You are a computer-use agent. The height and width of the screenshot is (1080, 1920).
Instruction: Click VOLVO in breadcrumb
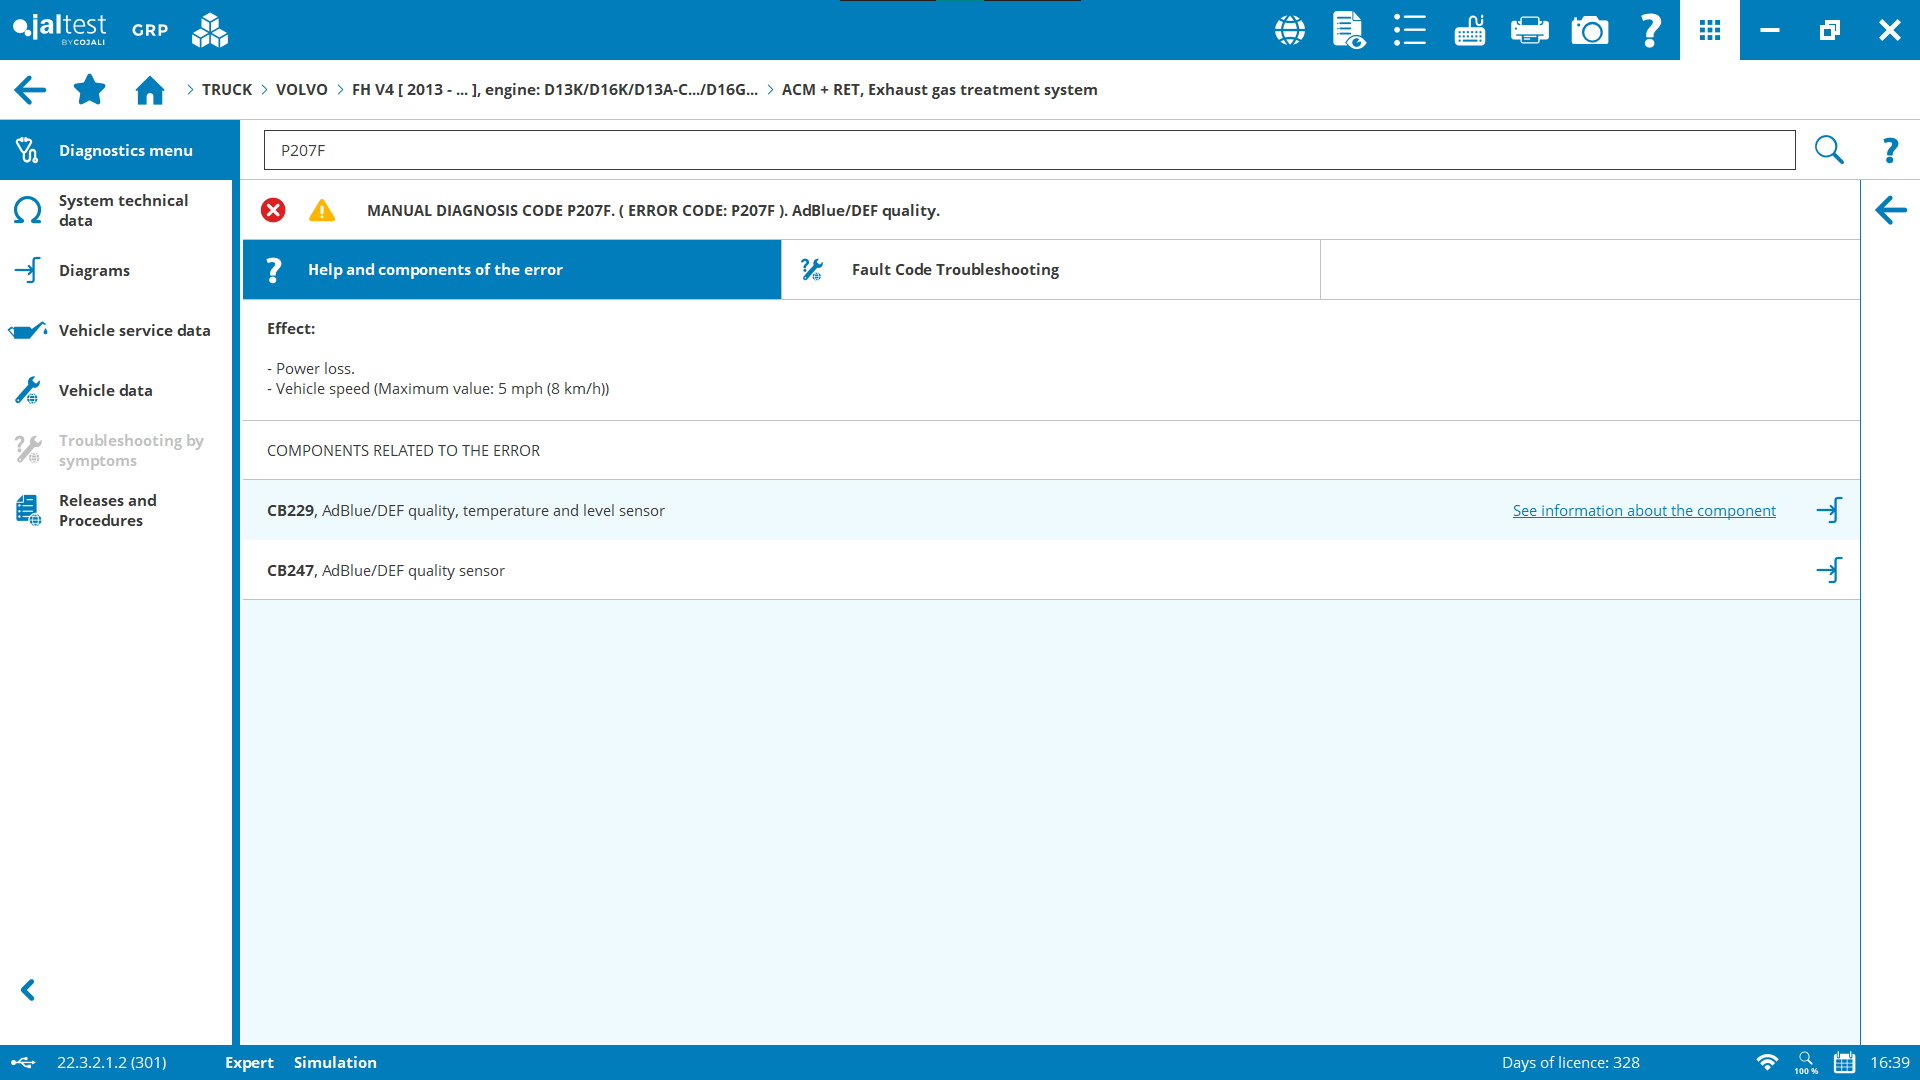pyautogui.click(x=302, y=90)
